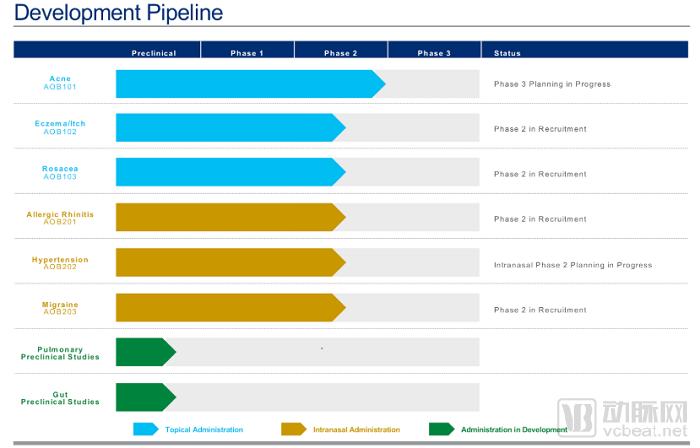Screen dimensions: 700x448
Task: Select the Phase 2 column header
Action: click(x=340, y=53)
